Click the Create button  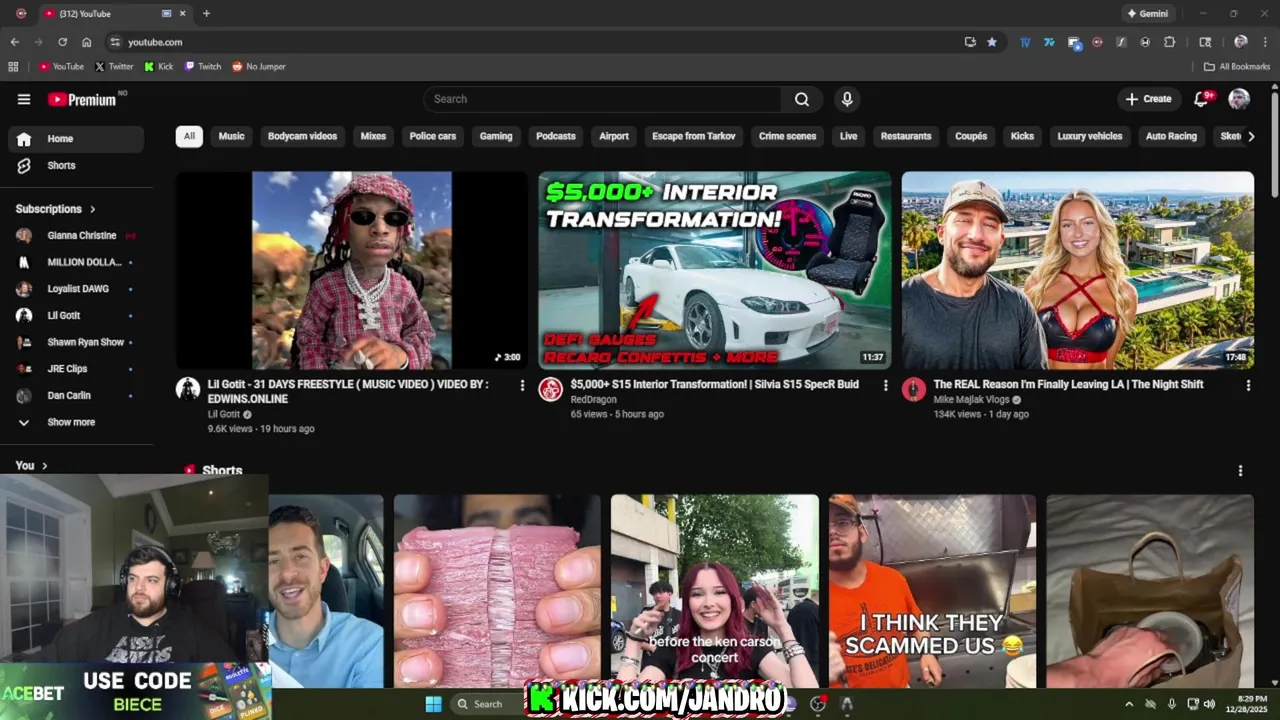[x=1148, y=99]
